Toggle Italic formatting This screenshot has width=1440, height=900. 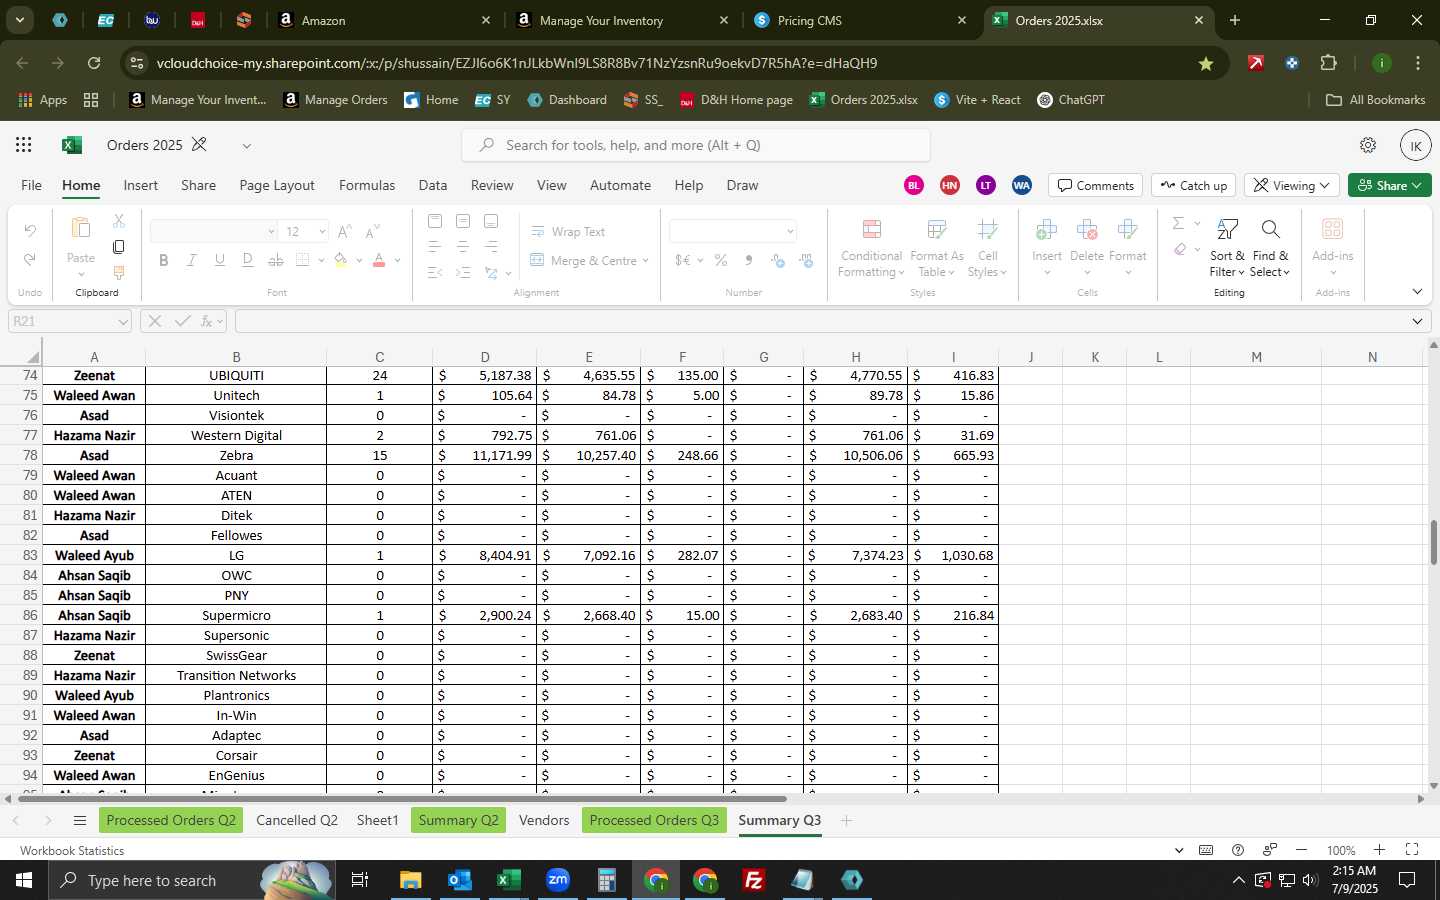coord(191,260)
